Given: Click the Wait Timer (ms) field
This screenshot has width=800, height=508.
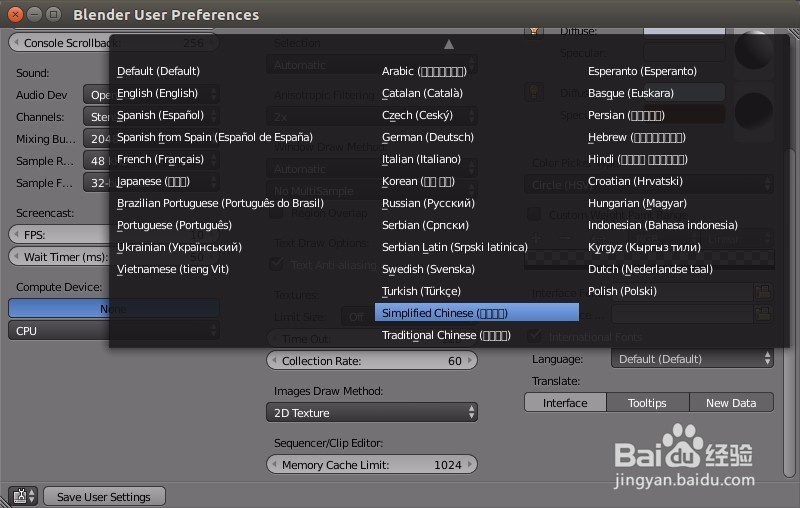Looking at the screenshot, I should pyautogui.click(x=114, y=257).
